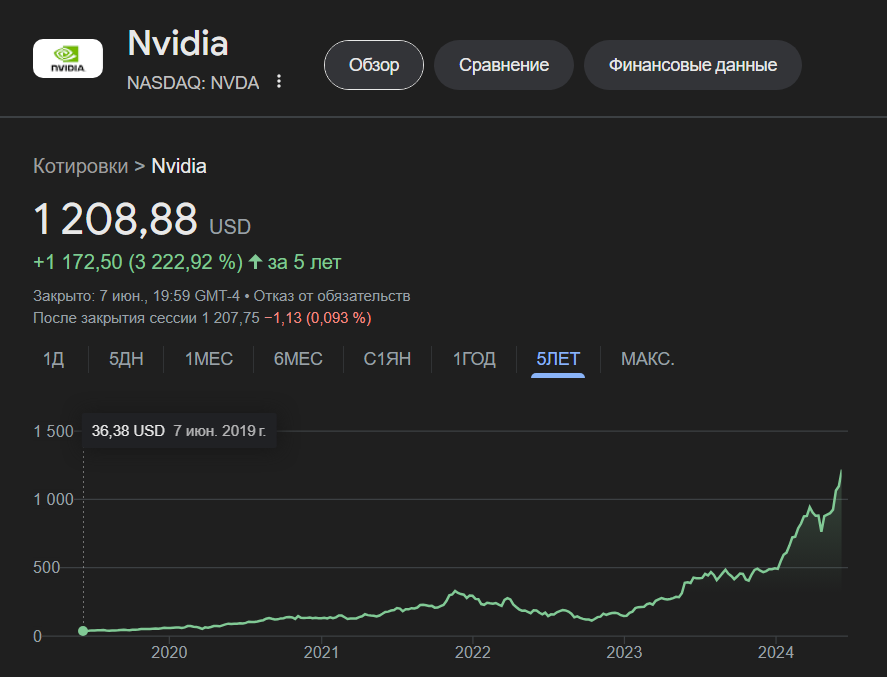Click the 2022 label on chart axis

[x=472, y=654]
